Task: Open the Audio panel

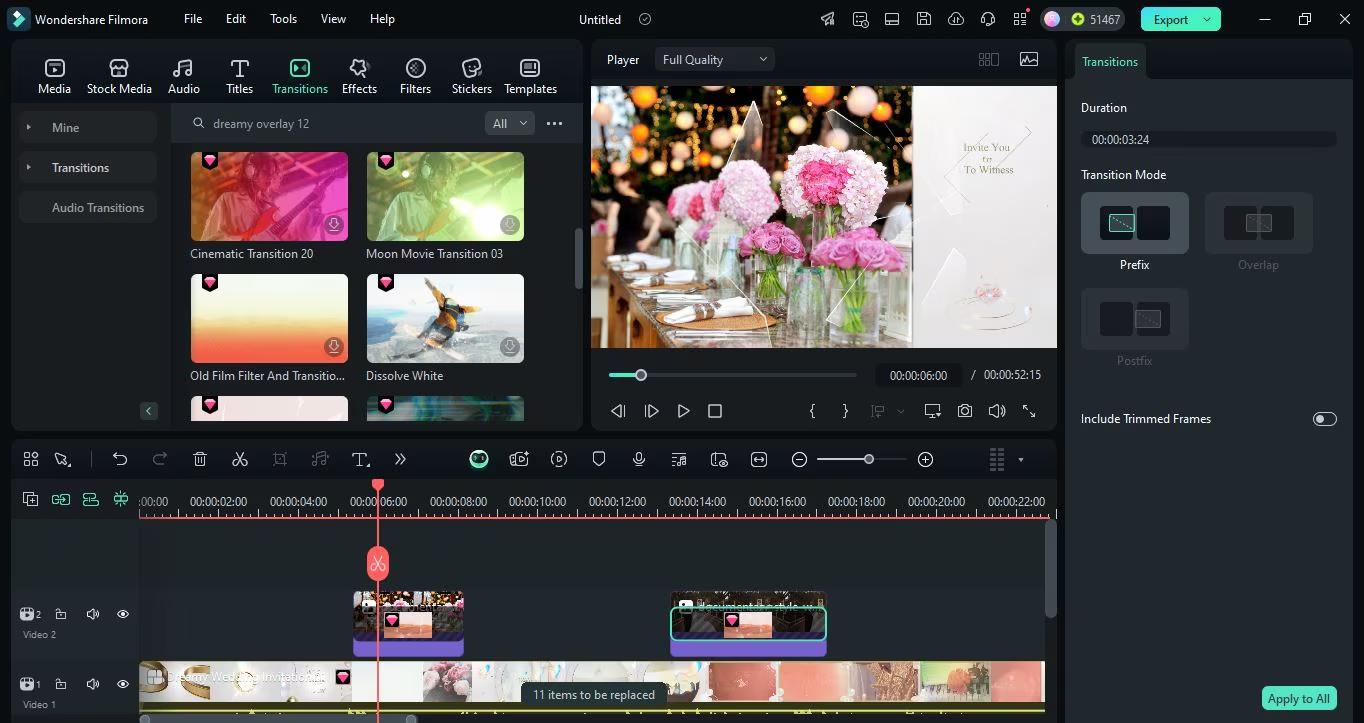Action: (x=183, y=76)
